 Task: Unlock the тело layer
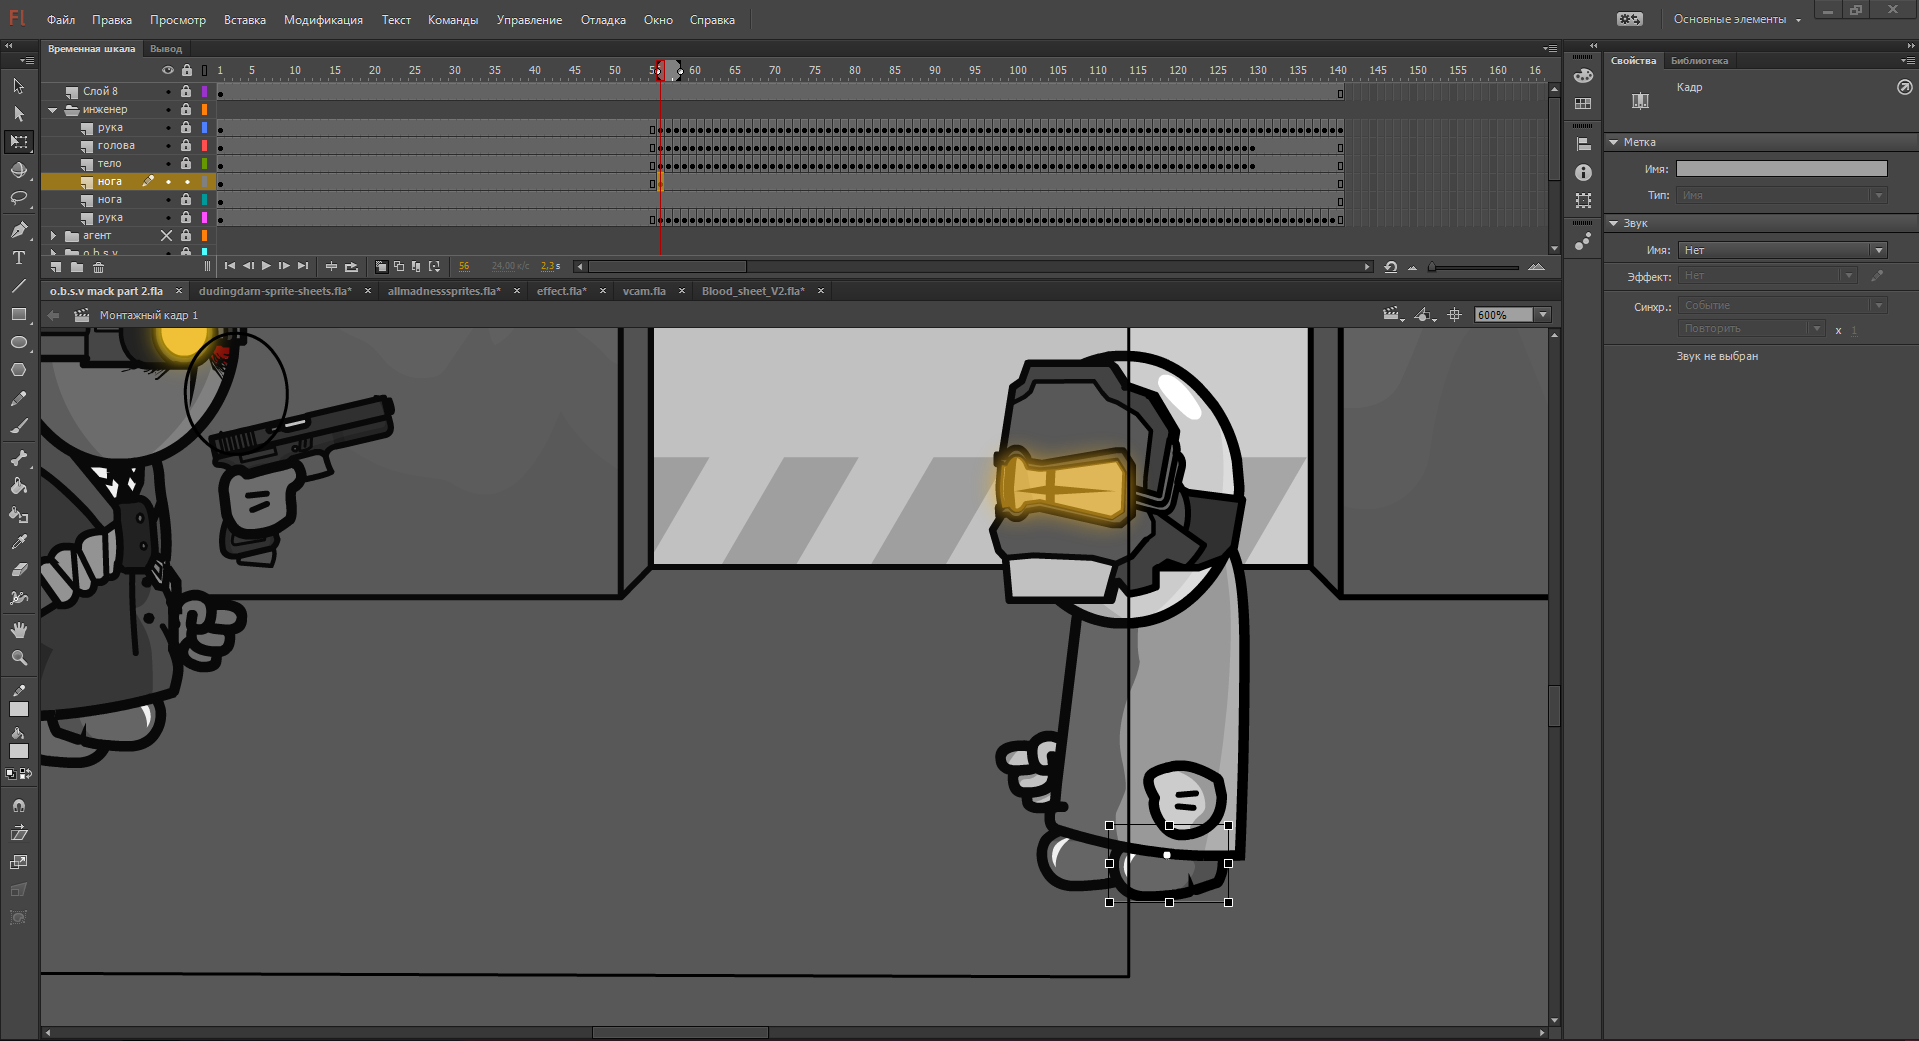click(x=186, y=164)
